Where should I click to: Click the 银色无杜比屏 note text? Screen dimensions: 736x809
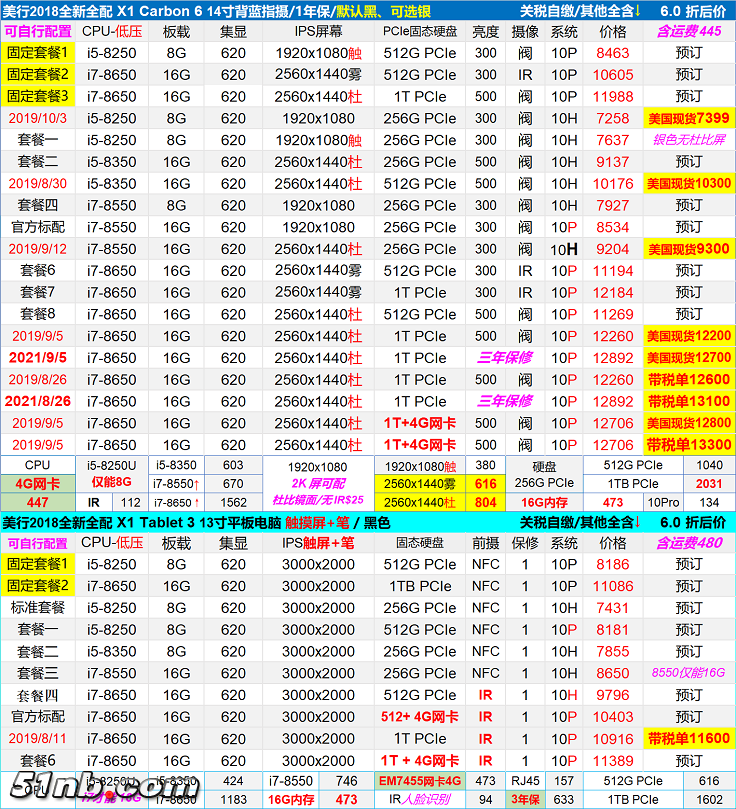(x=688, y=140)
